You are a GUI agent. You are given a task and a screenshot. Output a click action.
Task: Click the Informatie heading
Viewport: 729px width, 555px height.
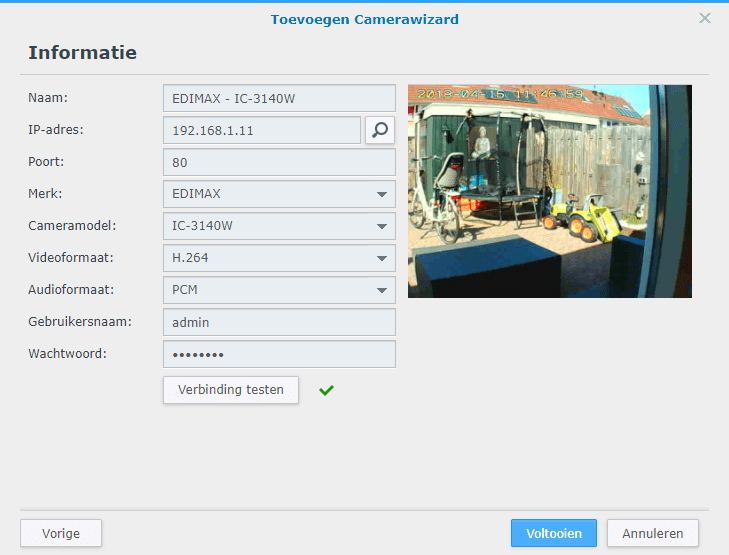(x=82, y=53)
